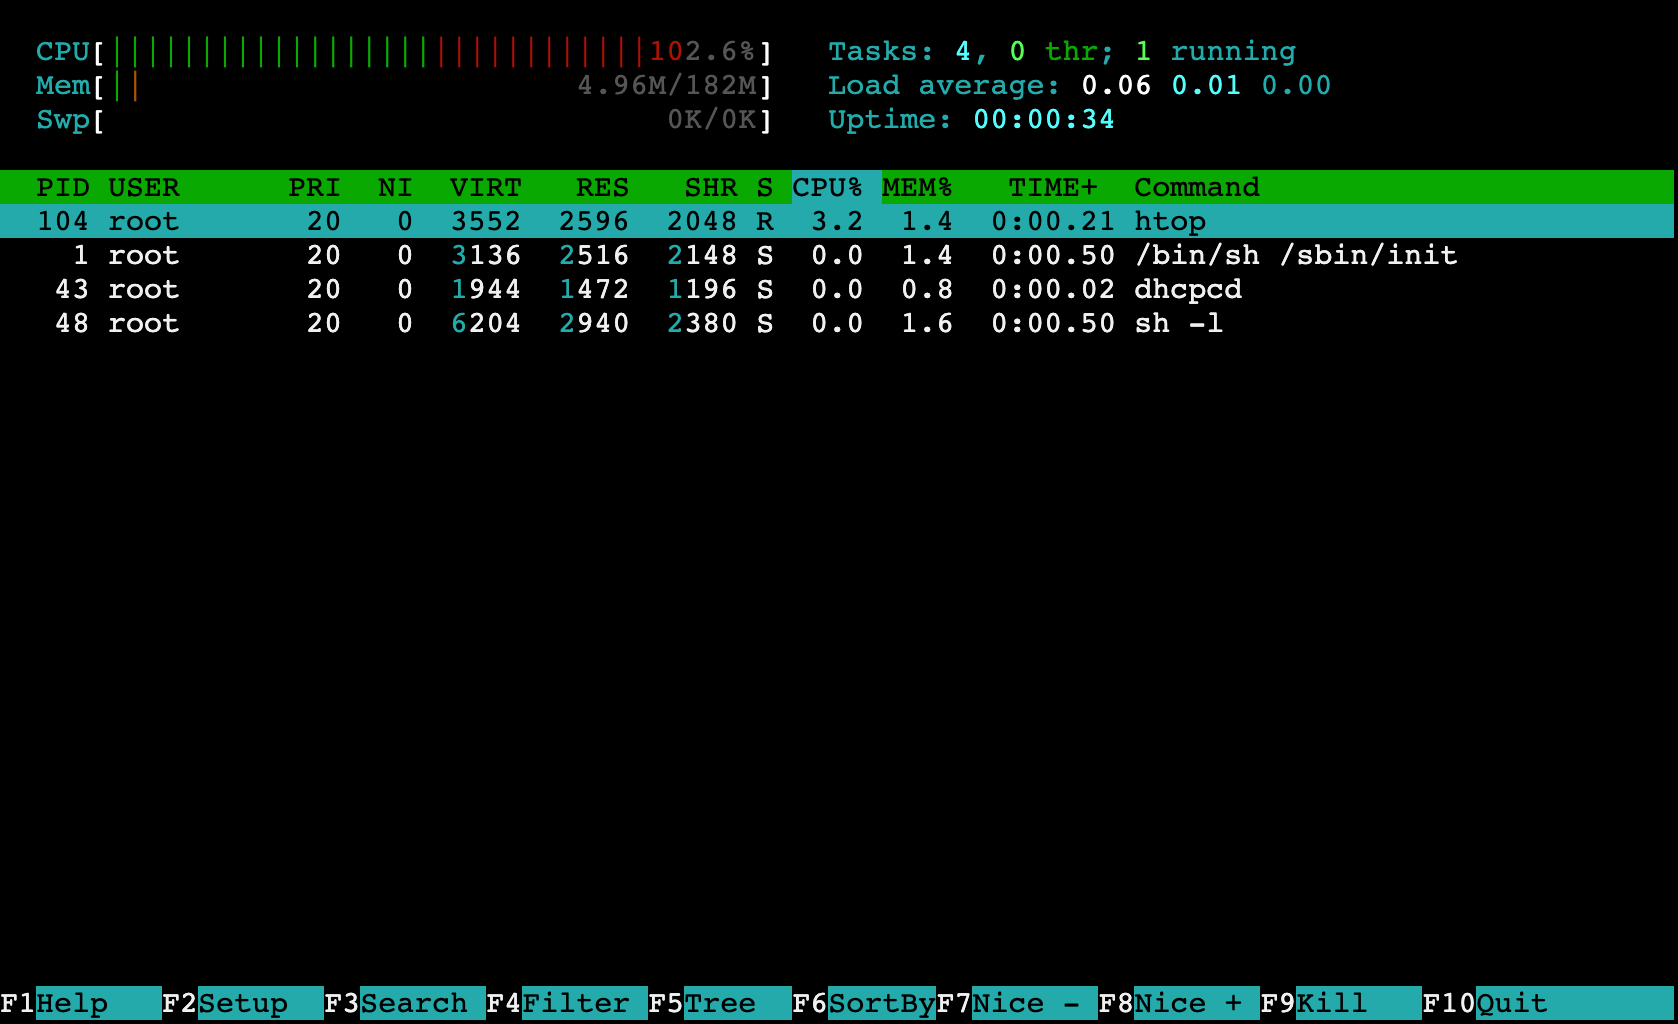Select the dhcpcd process row
This screenshot has height=1024, width=1678.
600,289
